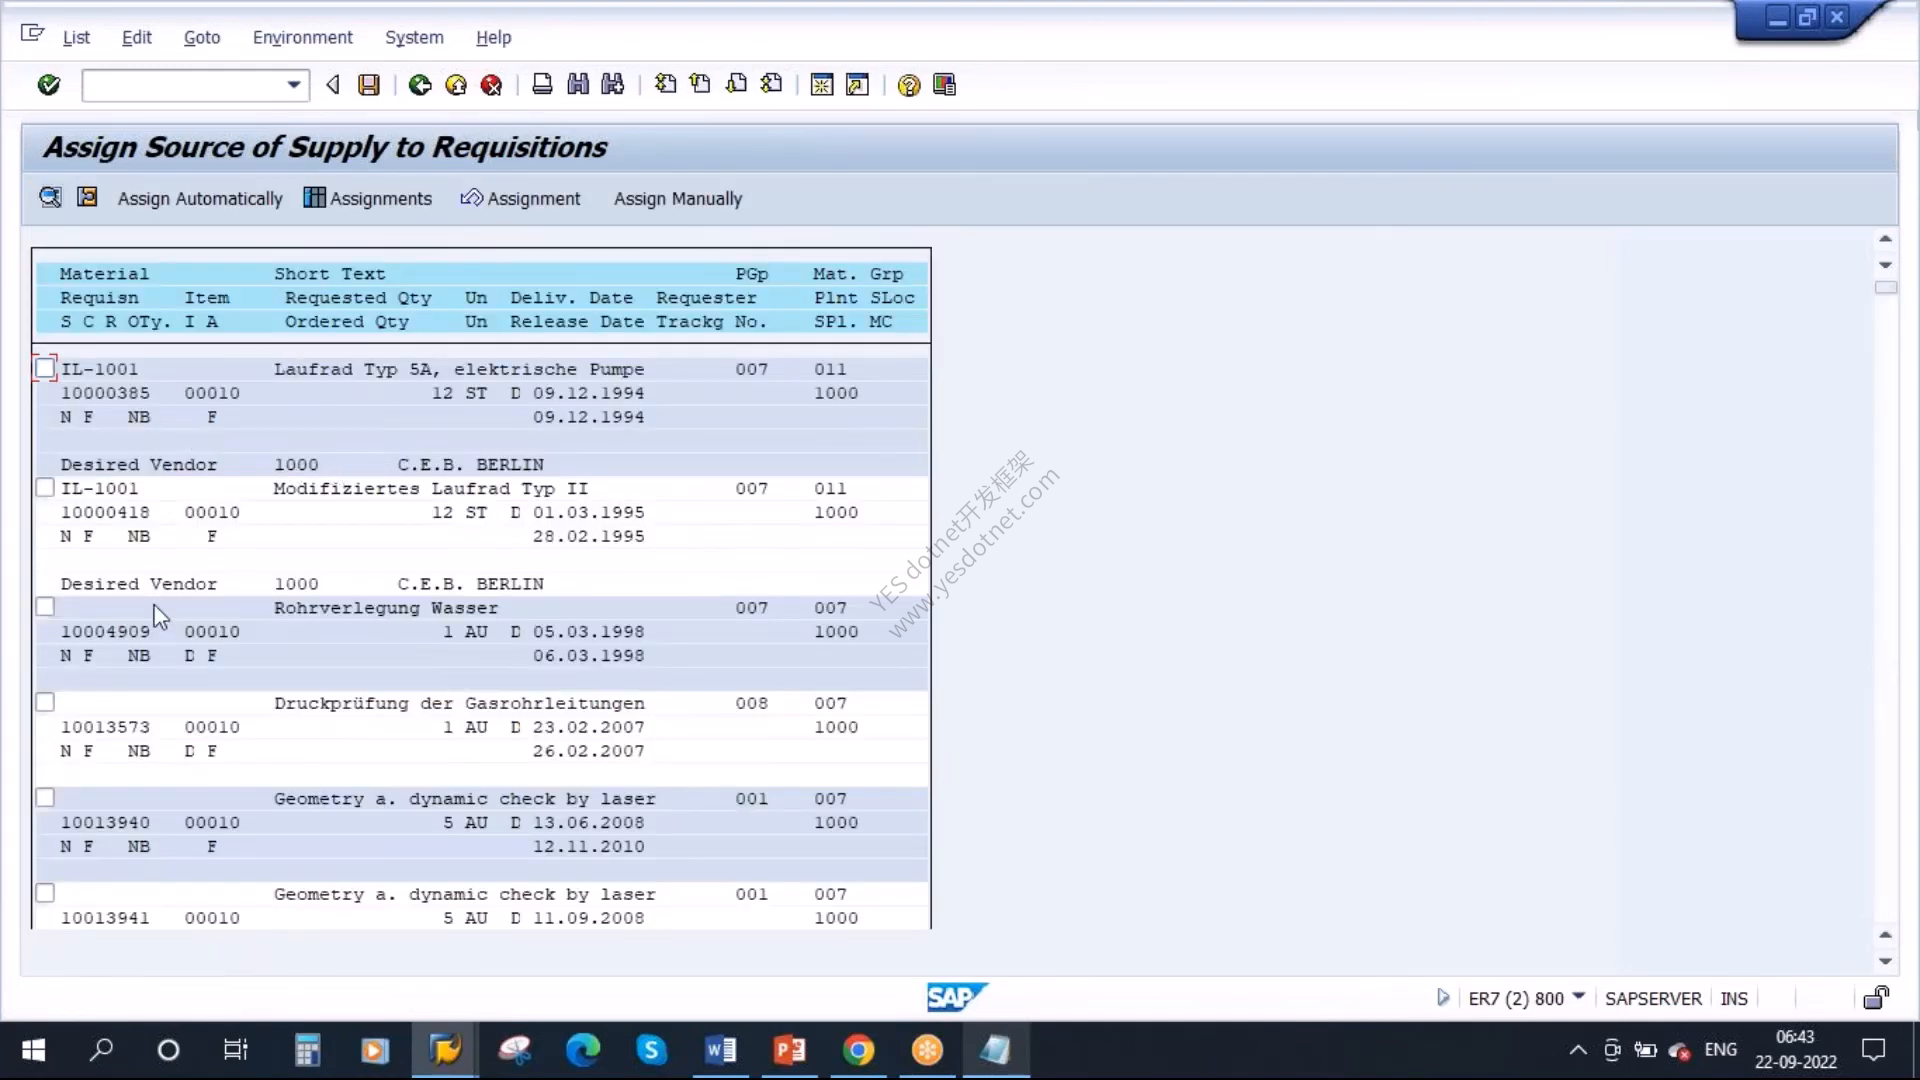Tick checkbox for Rohrverlegung Wasser row
Viewport: 1920px width, 1080px height.
click(x=45, y=607)
